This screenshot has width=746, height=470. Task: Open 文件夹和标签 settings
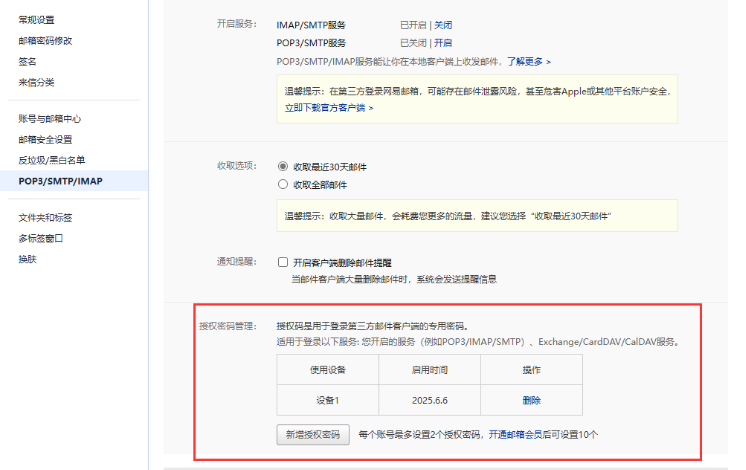click(x=45, y=217)
